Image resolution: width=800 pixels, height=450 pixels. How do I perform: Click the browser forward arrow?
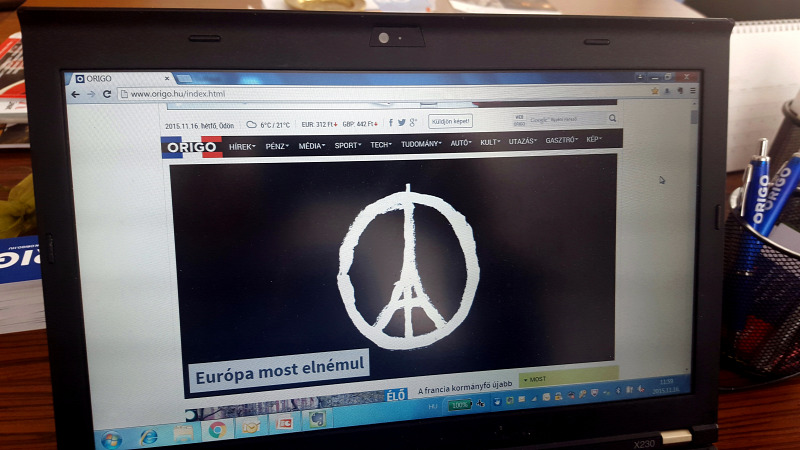[91, 94]
